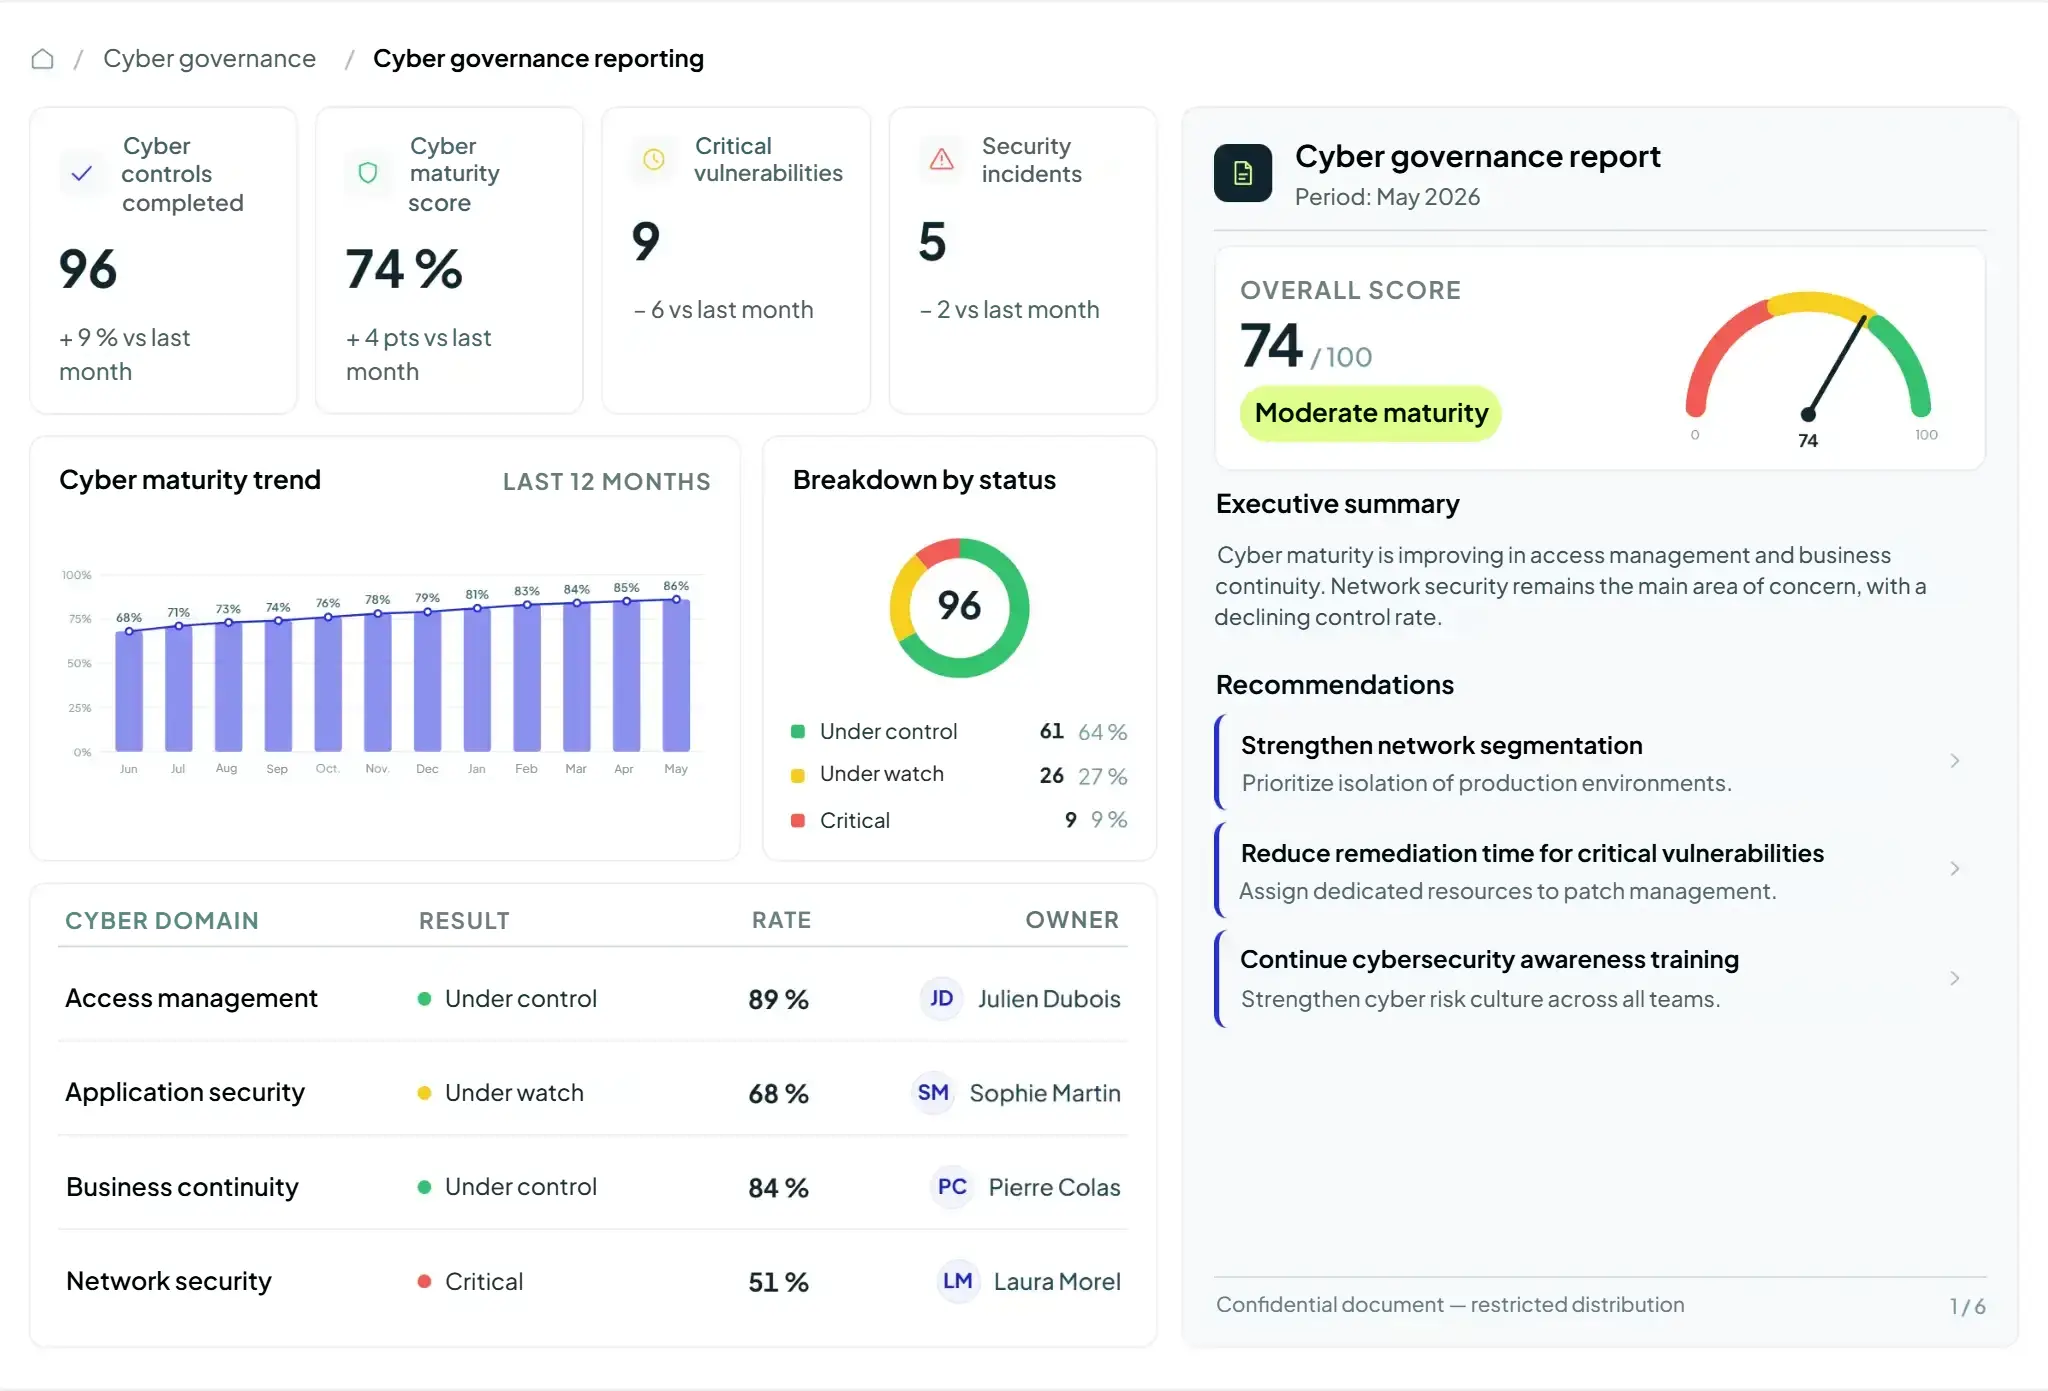Click the clock icon on Critical vulnerabilities
2048x1391 pixels.
point(654,160)
